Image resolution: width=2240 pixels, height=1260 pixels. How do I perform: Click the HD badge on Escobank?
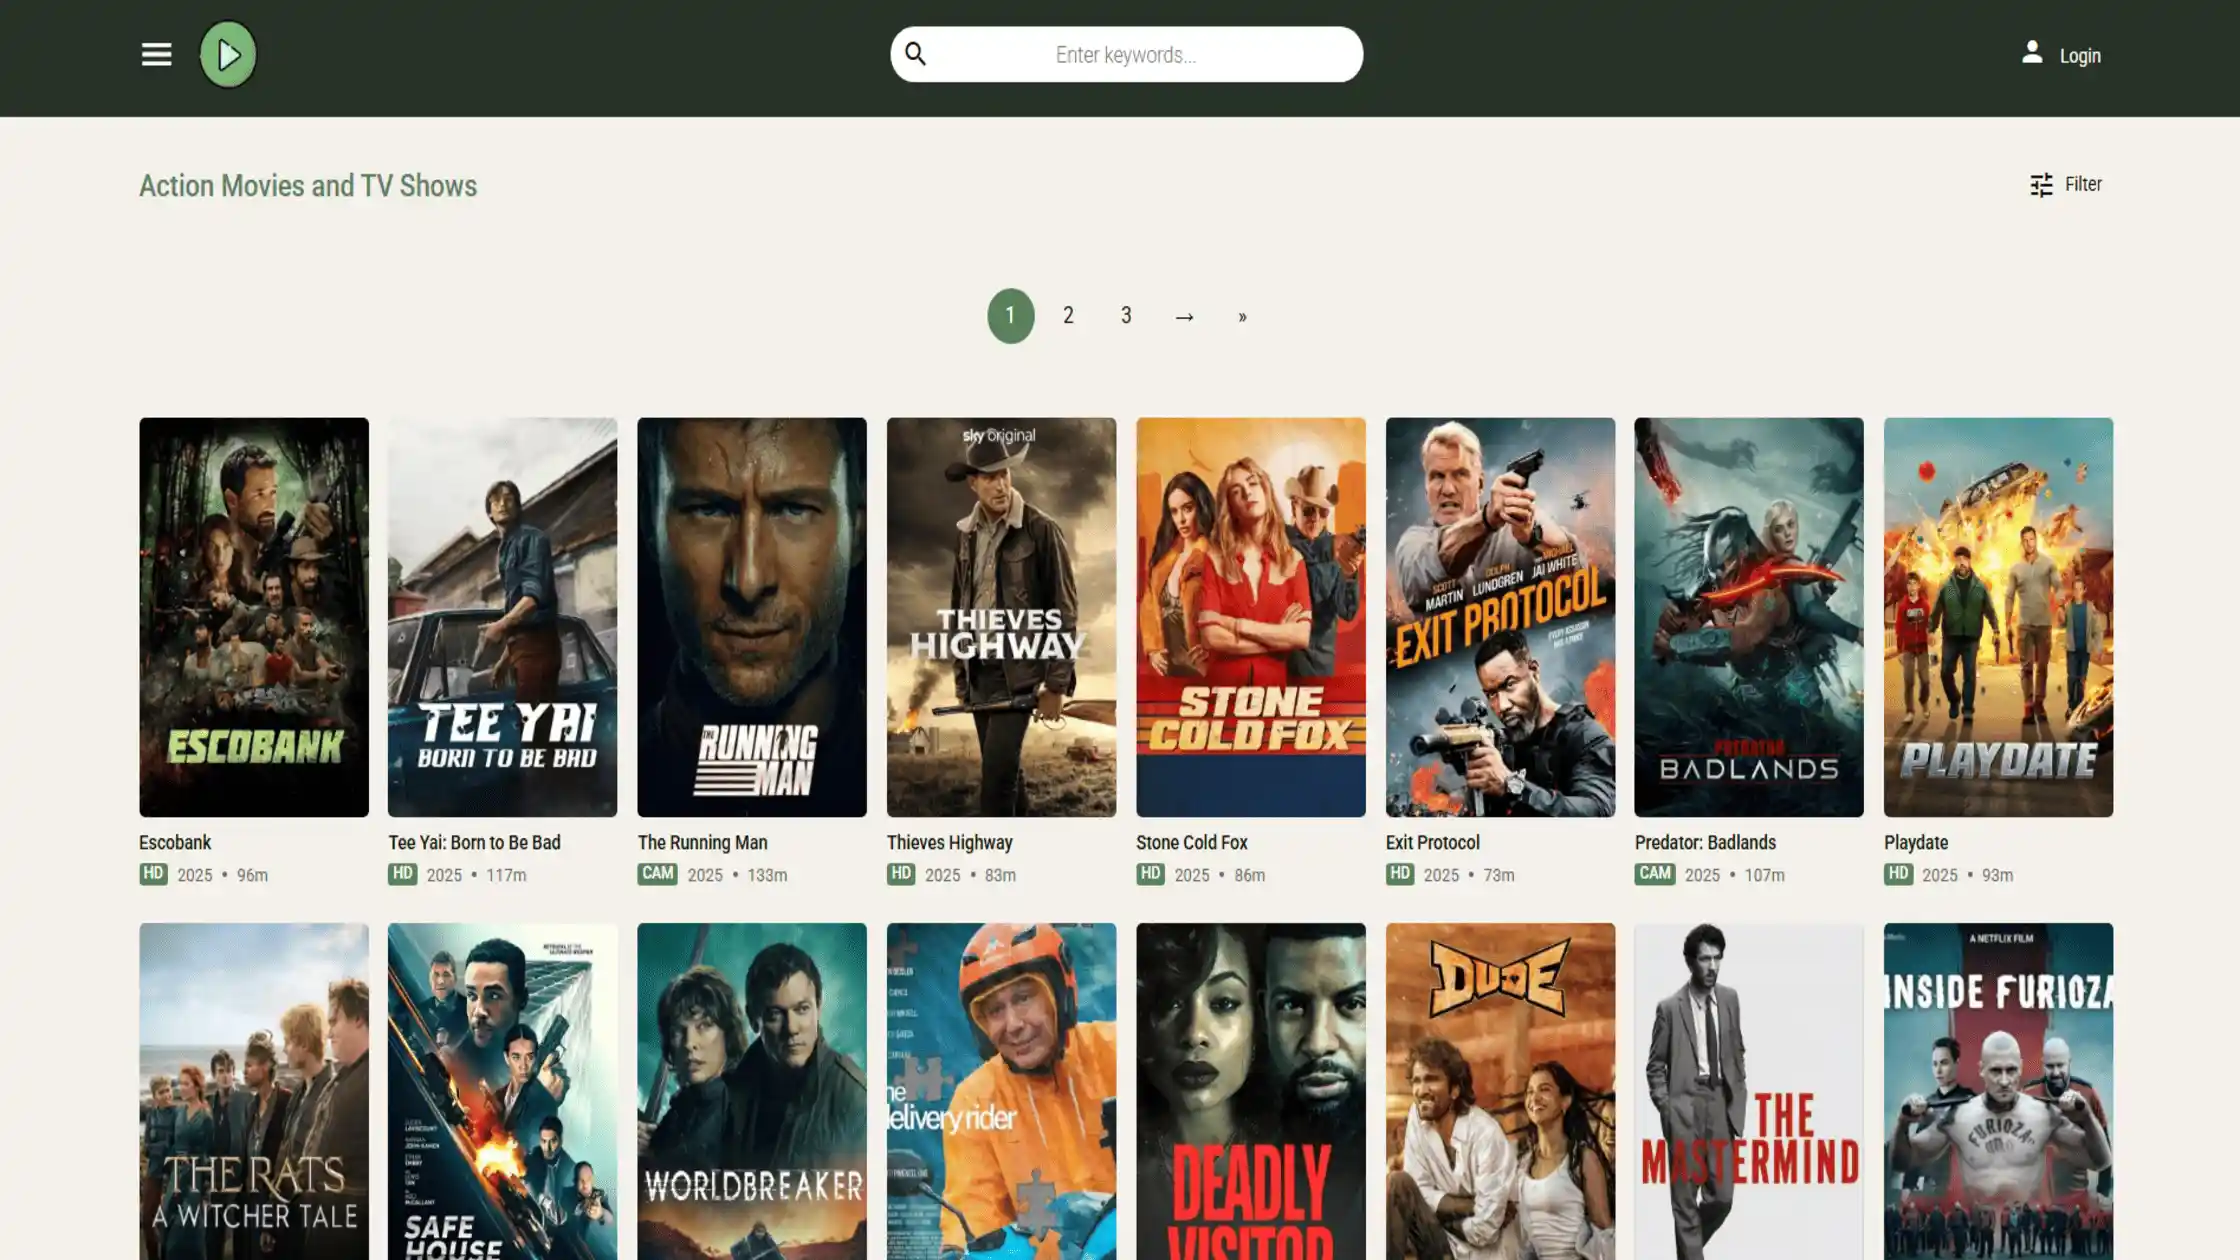tap(153, 873)
